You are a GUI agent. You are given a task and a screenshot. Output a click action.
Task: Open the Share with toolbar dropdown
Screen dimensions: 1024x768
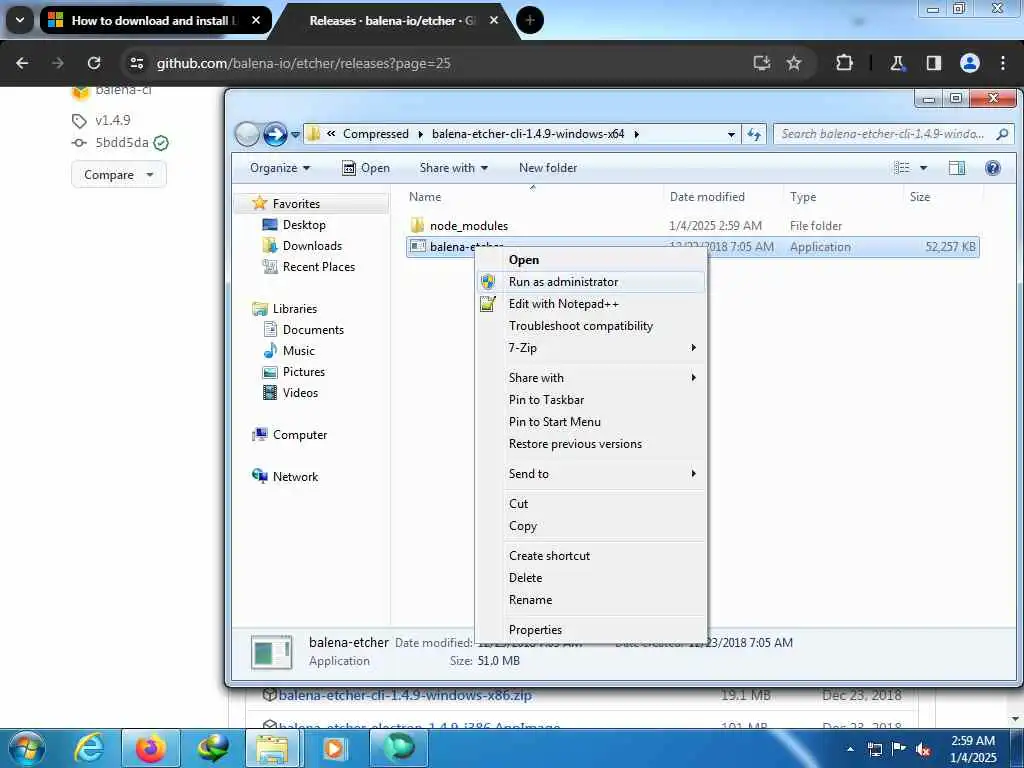pyautogui.click(x=454, y=168)
